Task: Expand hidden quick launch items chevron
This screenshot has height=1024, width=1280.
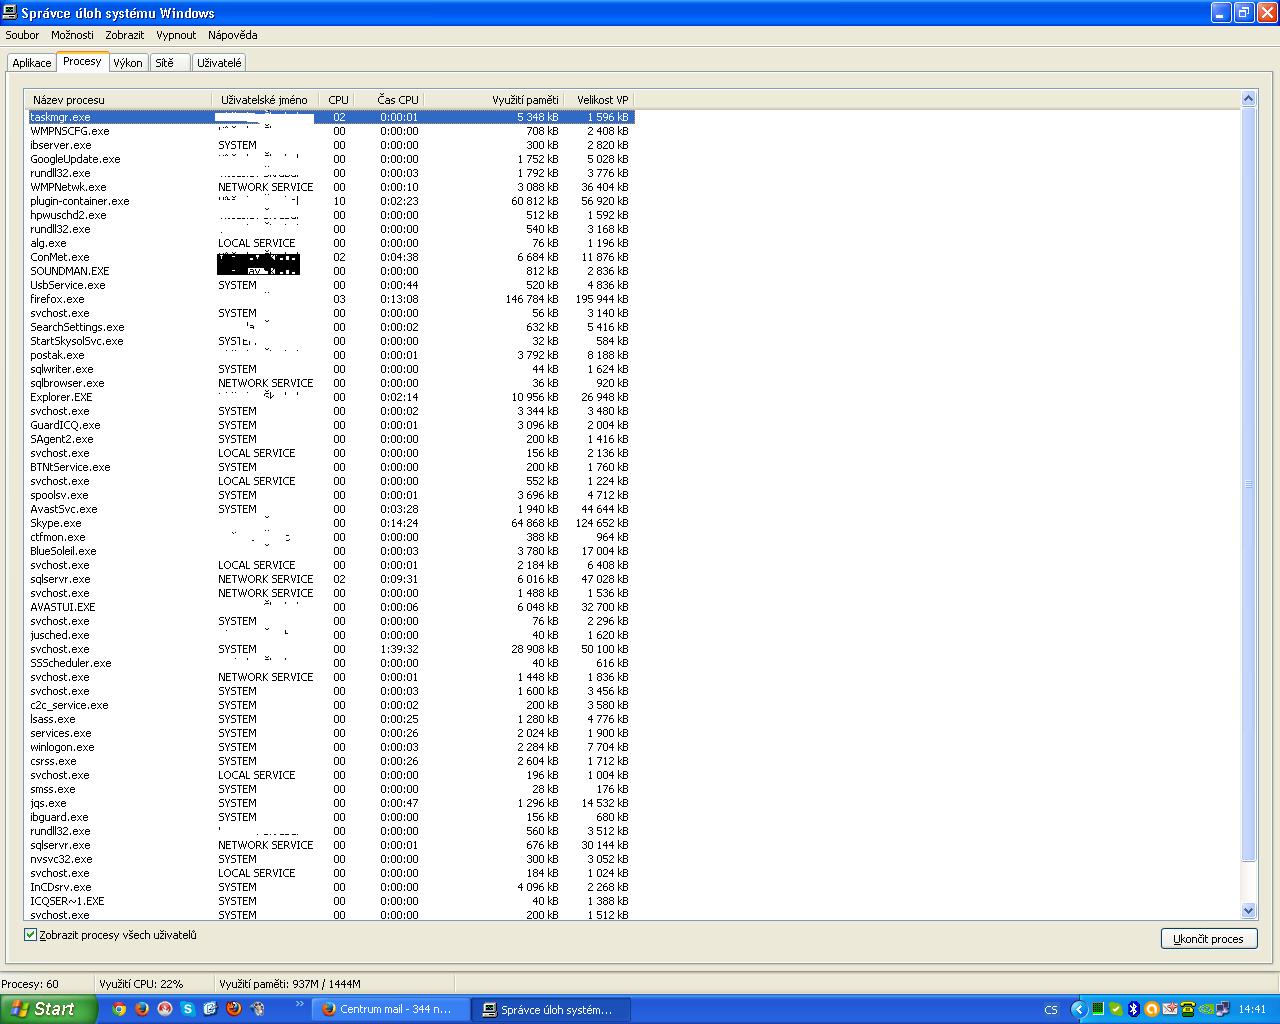Action: [300, 1004]
